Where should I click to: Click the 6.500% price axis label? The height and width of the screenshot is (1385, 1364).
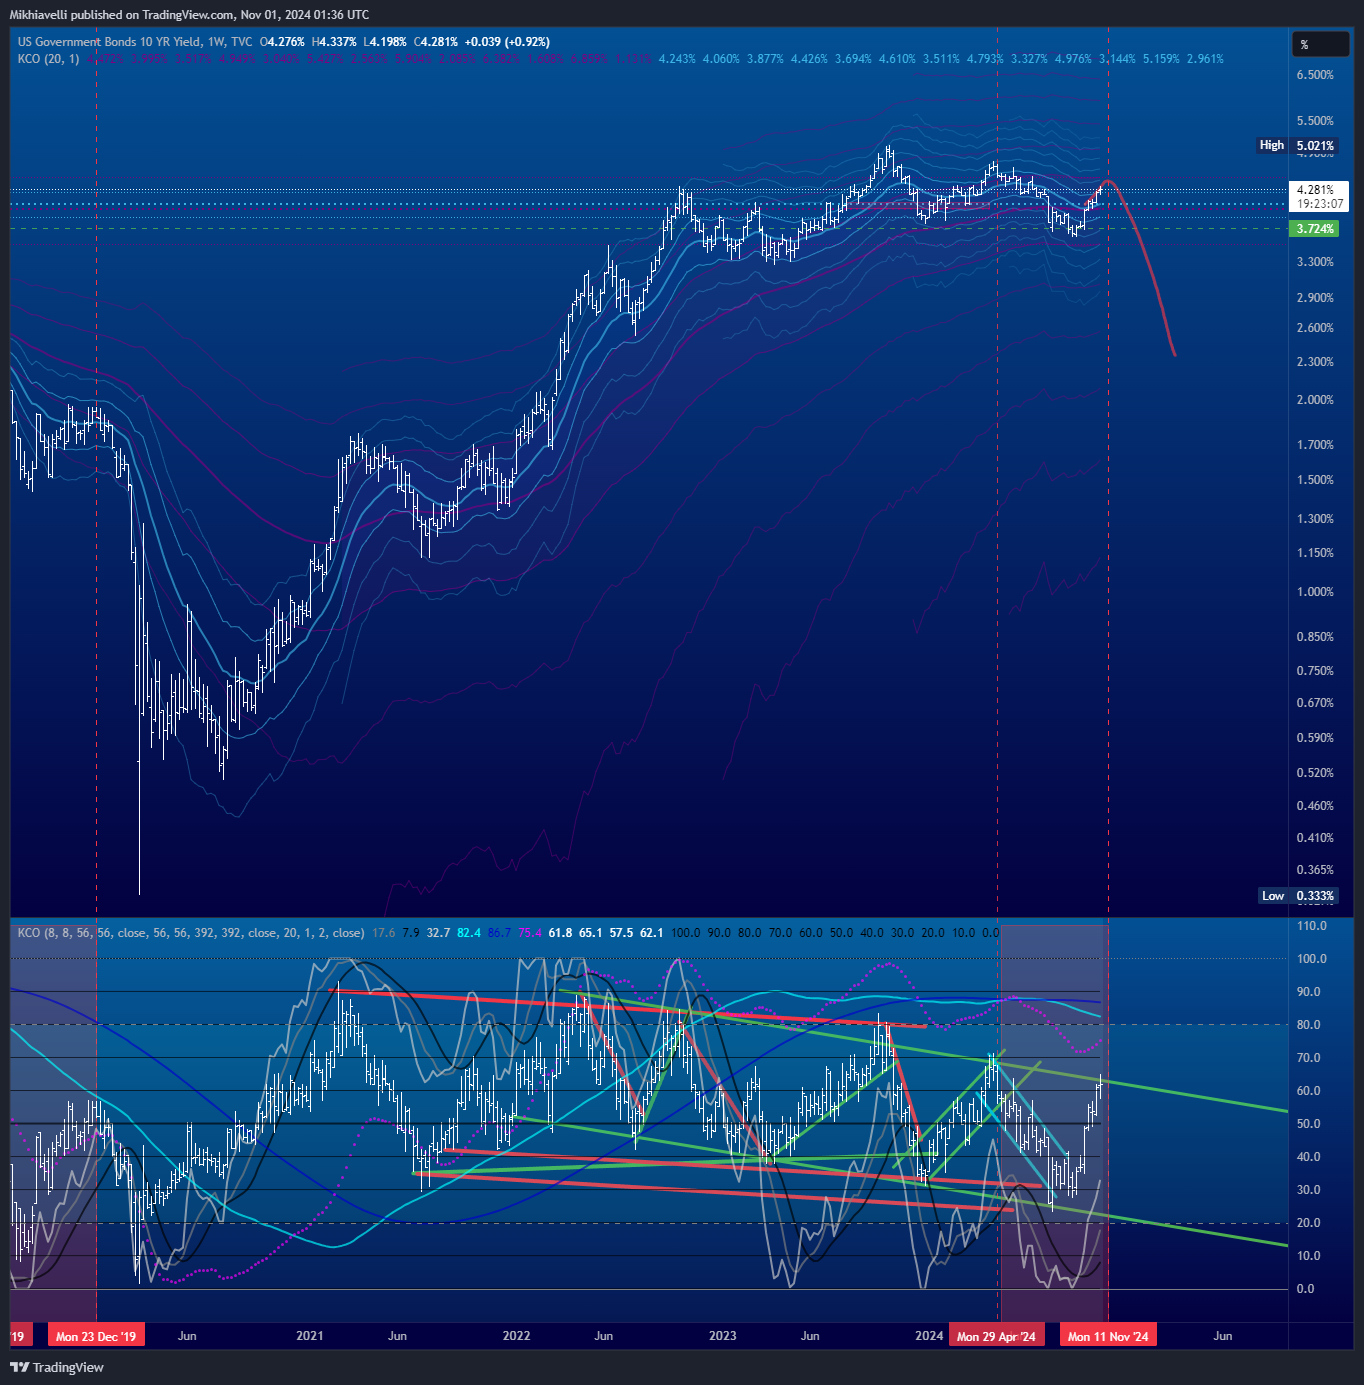tap(1315, 75)
